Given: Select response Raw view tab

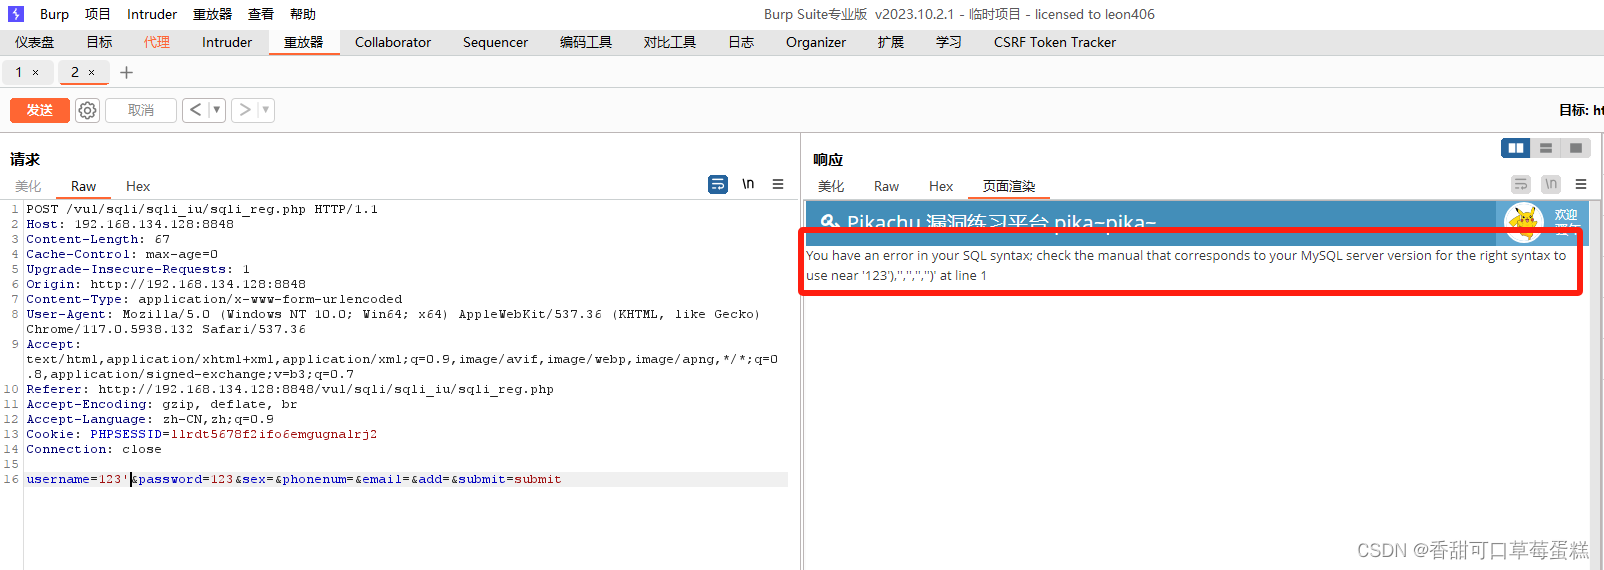Looking at the screenshot, I should [x=886, y=186].
